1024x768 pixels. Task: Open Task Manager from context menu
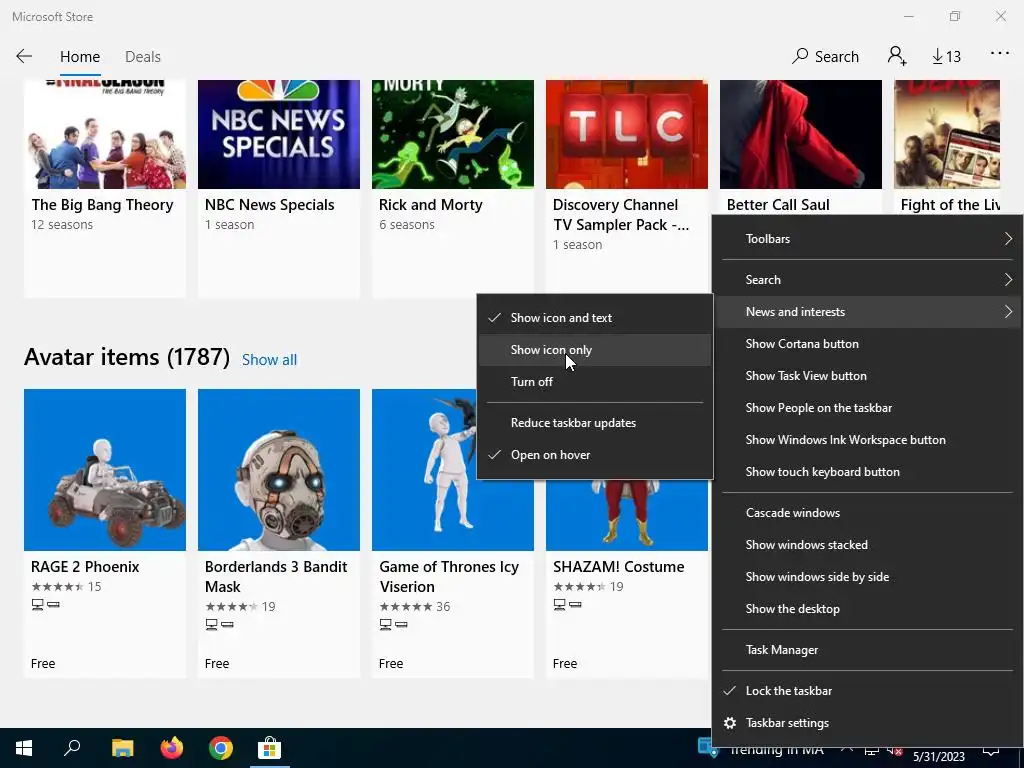pyautogui.click(x=869, y=650)
